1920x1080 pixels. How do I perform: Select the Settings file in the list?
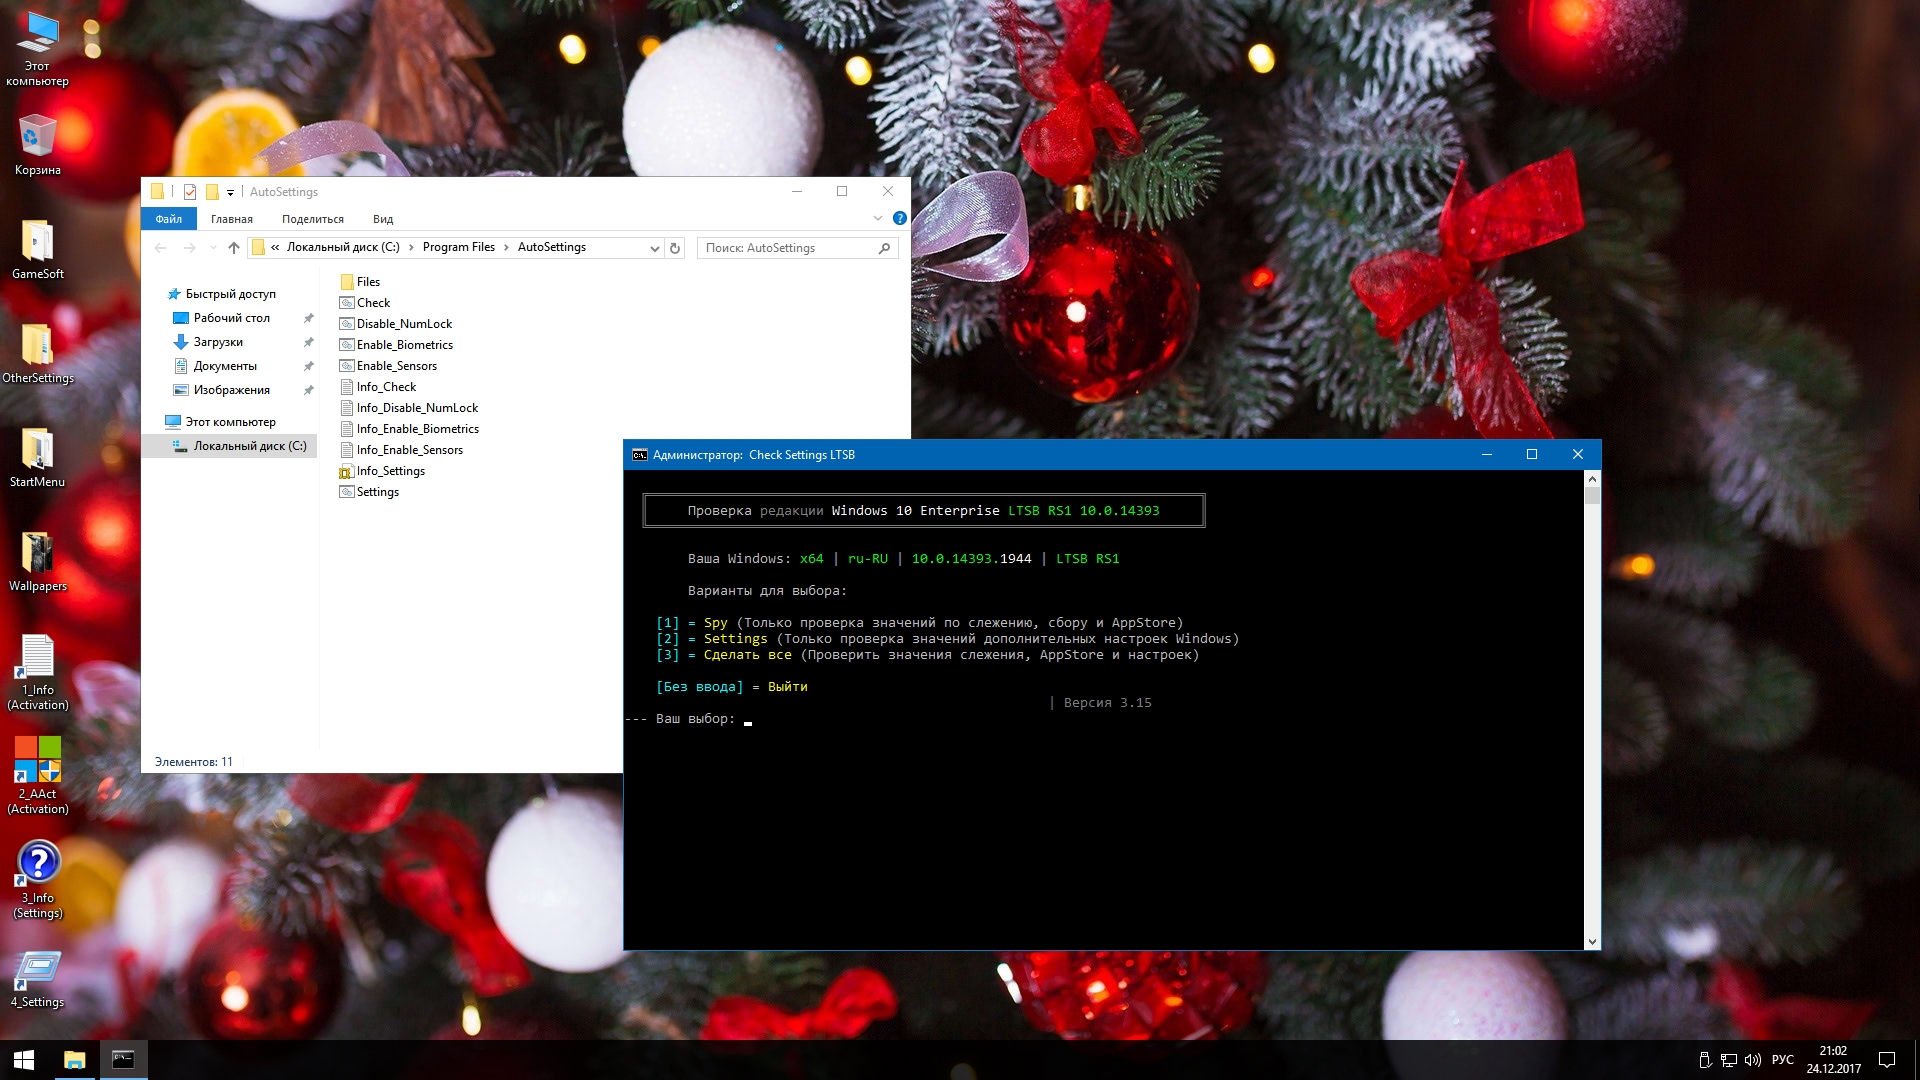point(369,492)
